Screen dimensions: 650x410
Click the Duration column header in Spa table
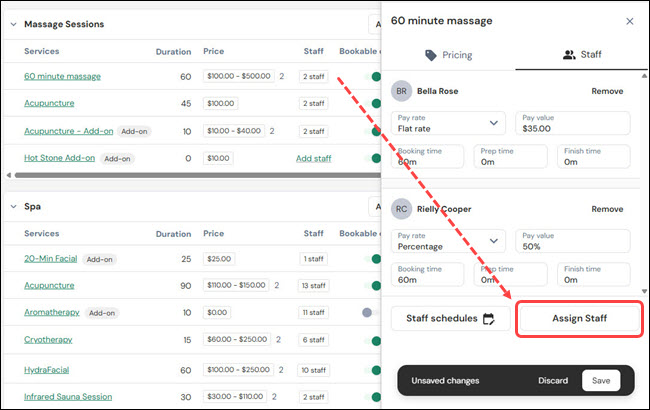[x=173, y=234]
